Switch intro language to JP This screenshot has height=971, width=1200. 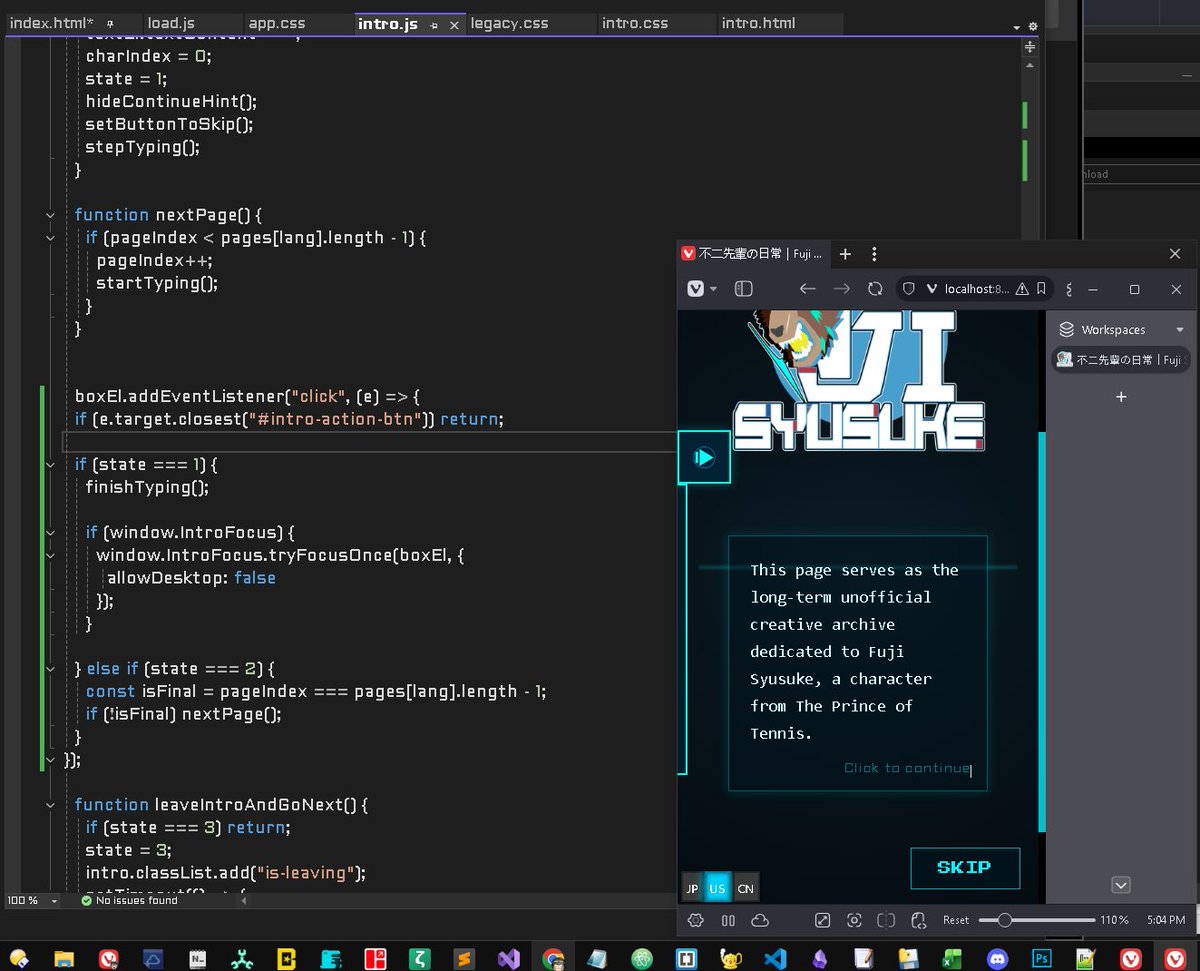tap(691, 888)
